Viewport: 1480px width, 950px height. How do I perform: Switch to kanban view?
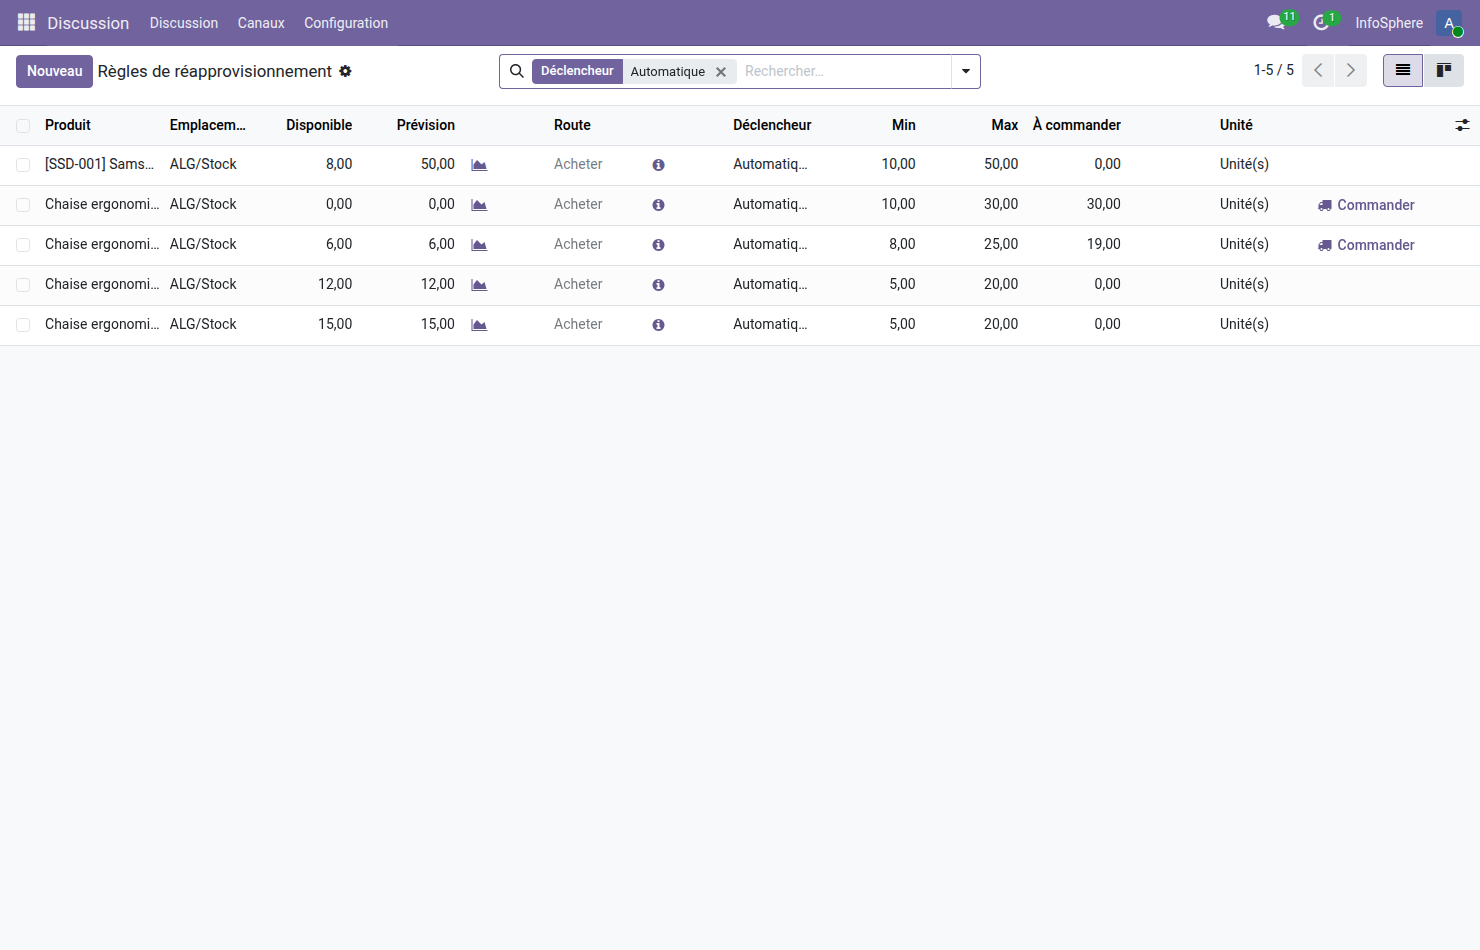[1444, 70]
